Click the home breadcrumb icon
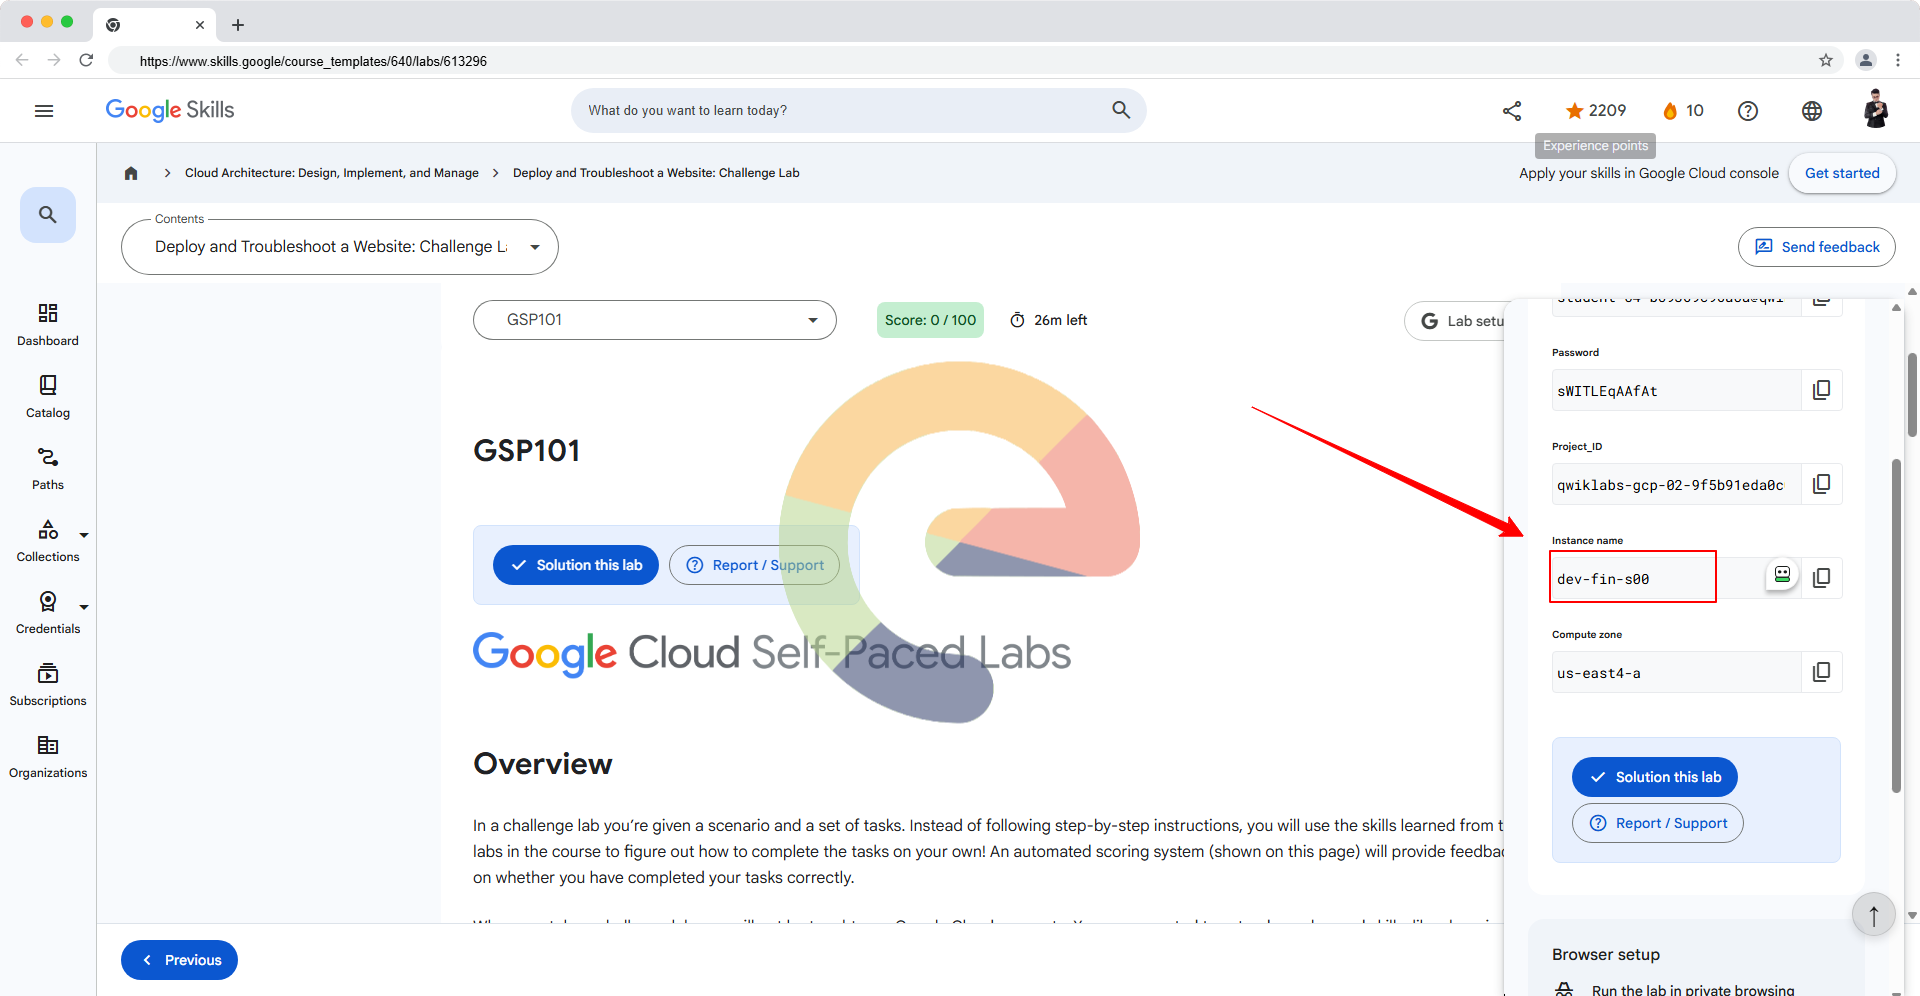Image resolution: width=1920 pixels, height=996 pixels. coord(131,173)
